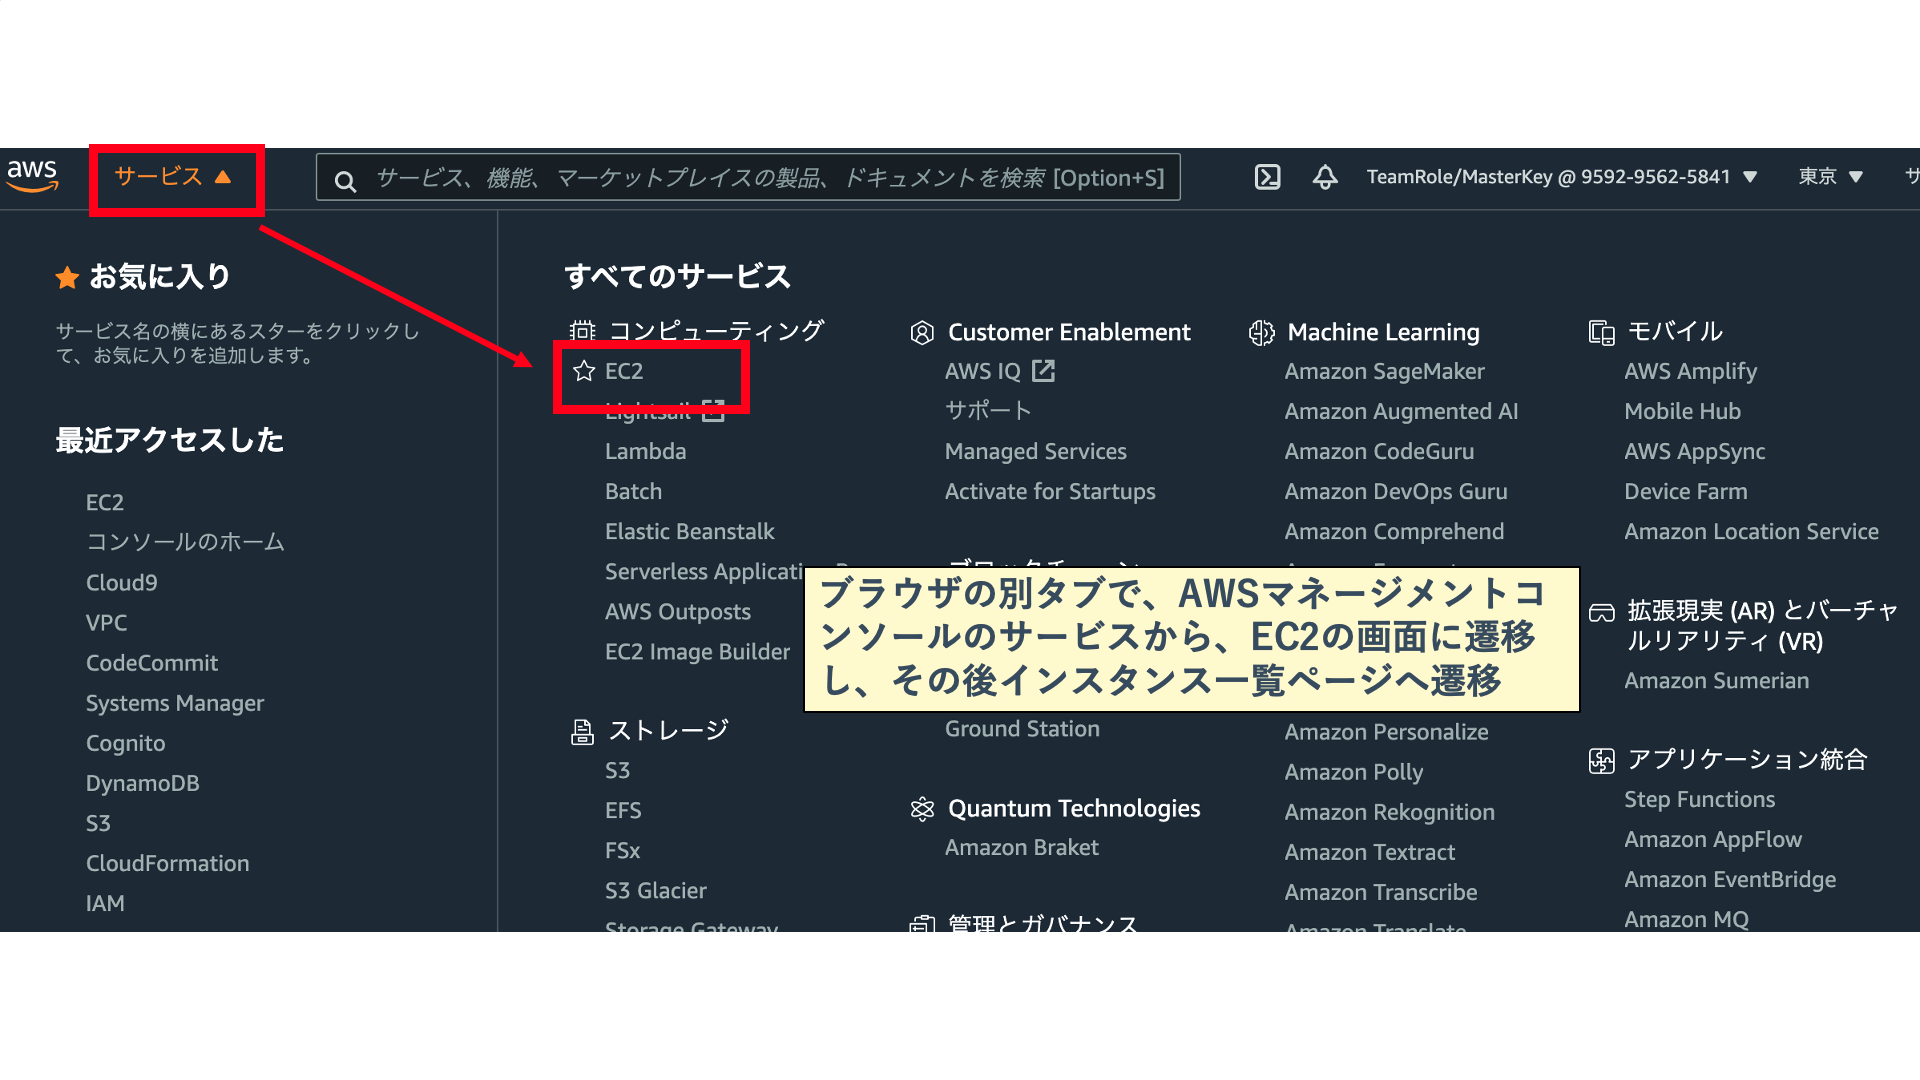Open Amazon AppFlow

(x=1712, y=839)
